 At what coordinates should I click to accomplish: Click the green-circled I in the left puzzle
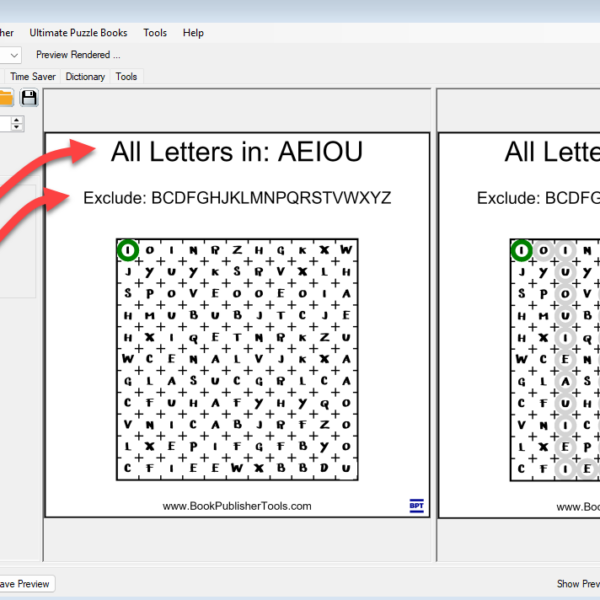pos(127,249)
